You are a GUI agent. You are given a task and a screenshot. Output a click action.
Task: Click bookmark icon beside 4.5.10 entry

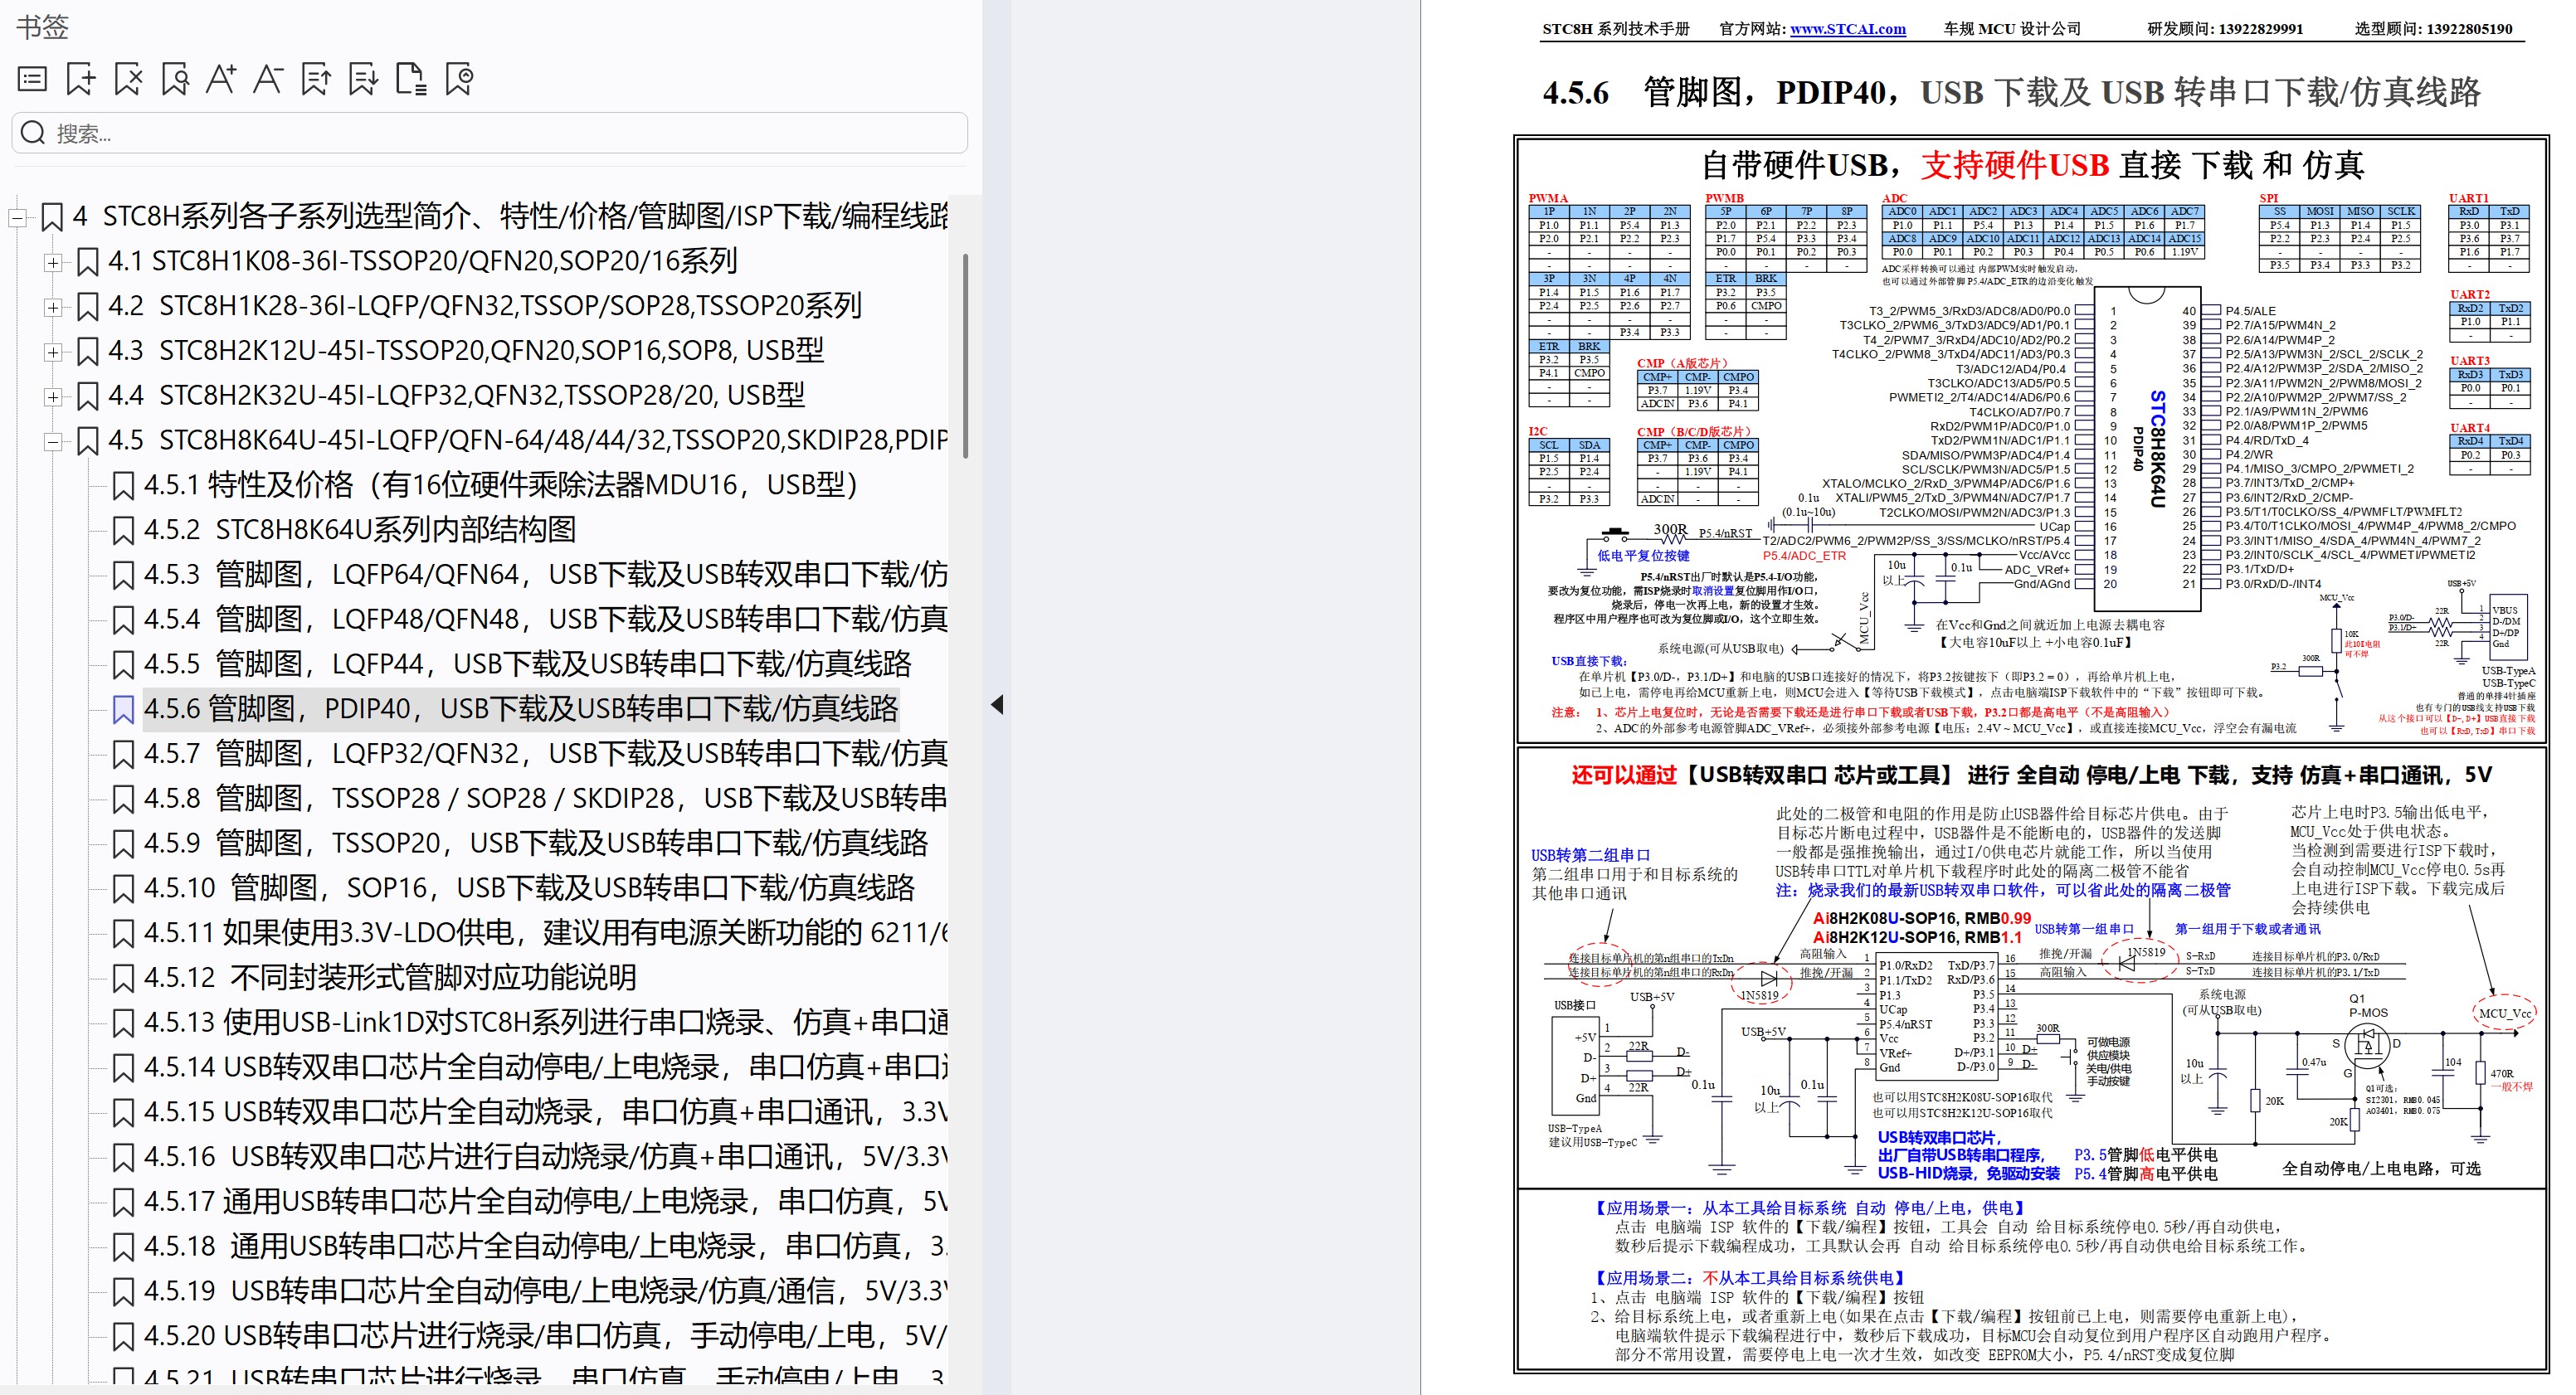coord(123,889)
